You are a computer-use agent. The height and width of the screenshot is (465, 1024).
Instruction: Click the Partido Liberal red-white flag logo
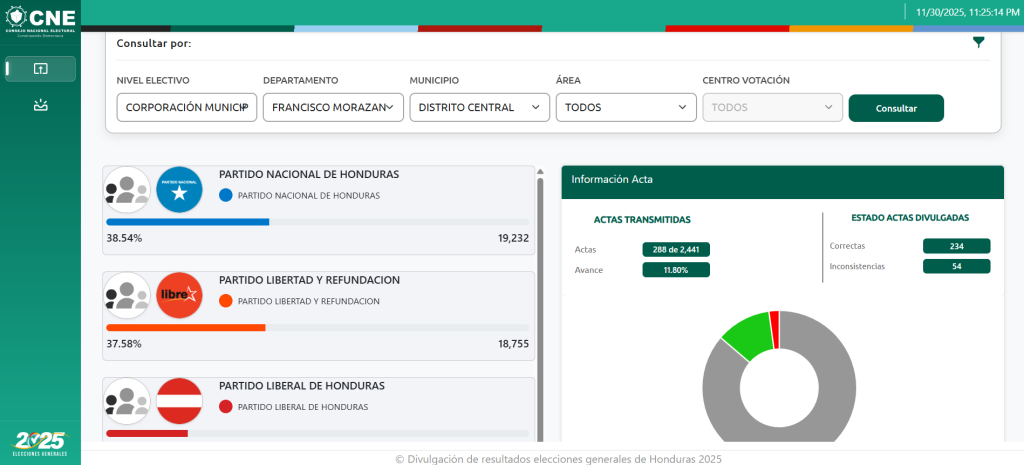(x=180, y=402)
